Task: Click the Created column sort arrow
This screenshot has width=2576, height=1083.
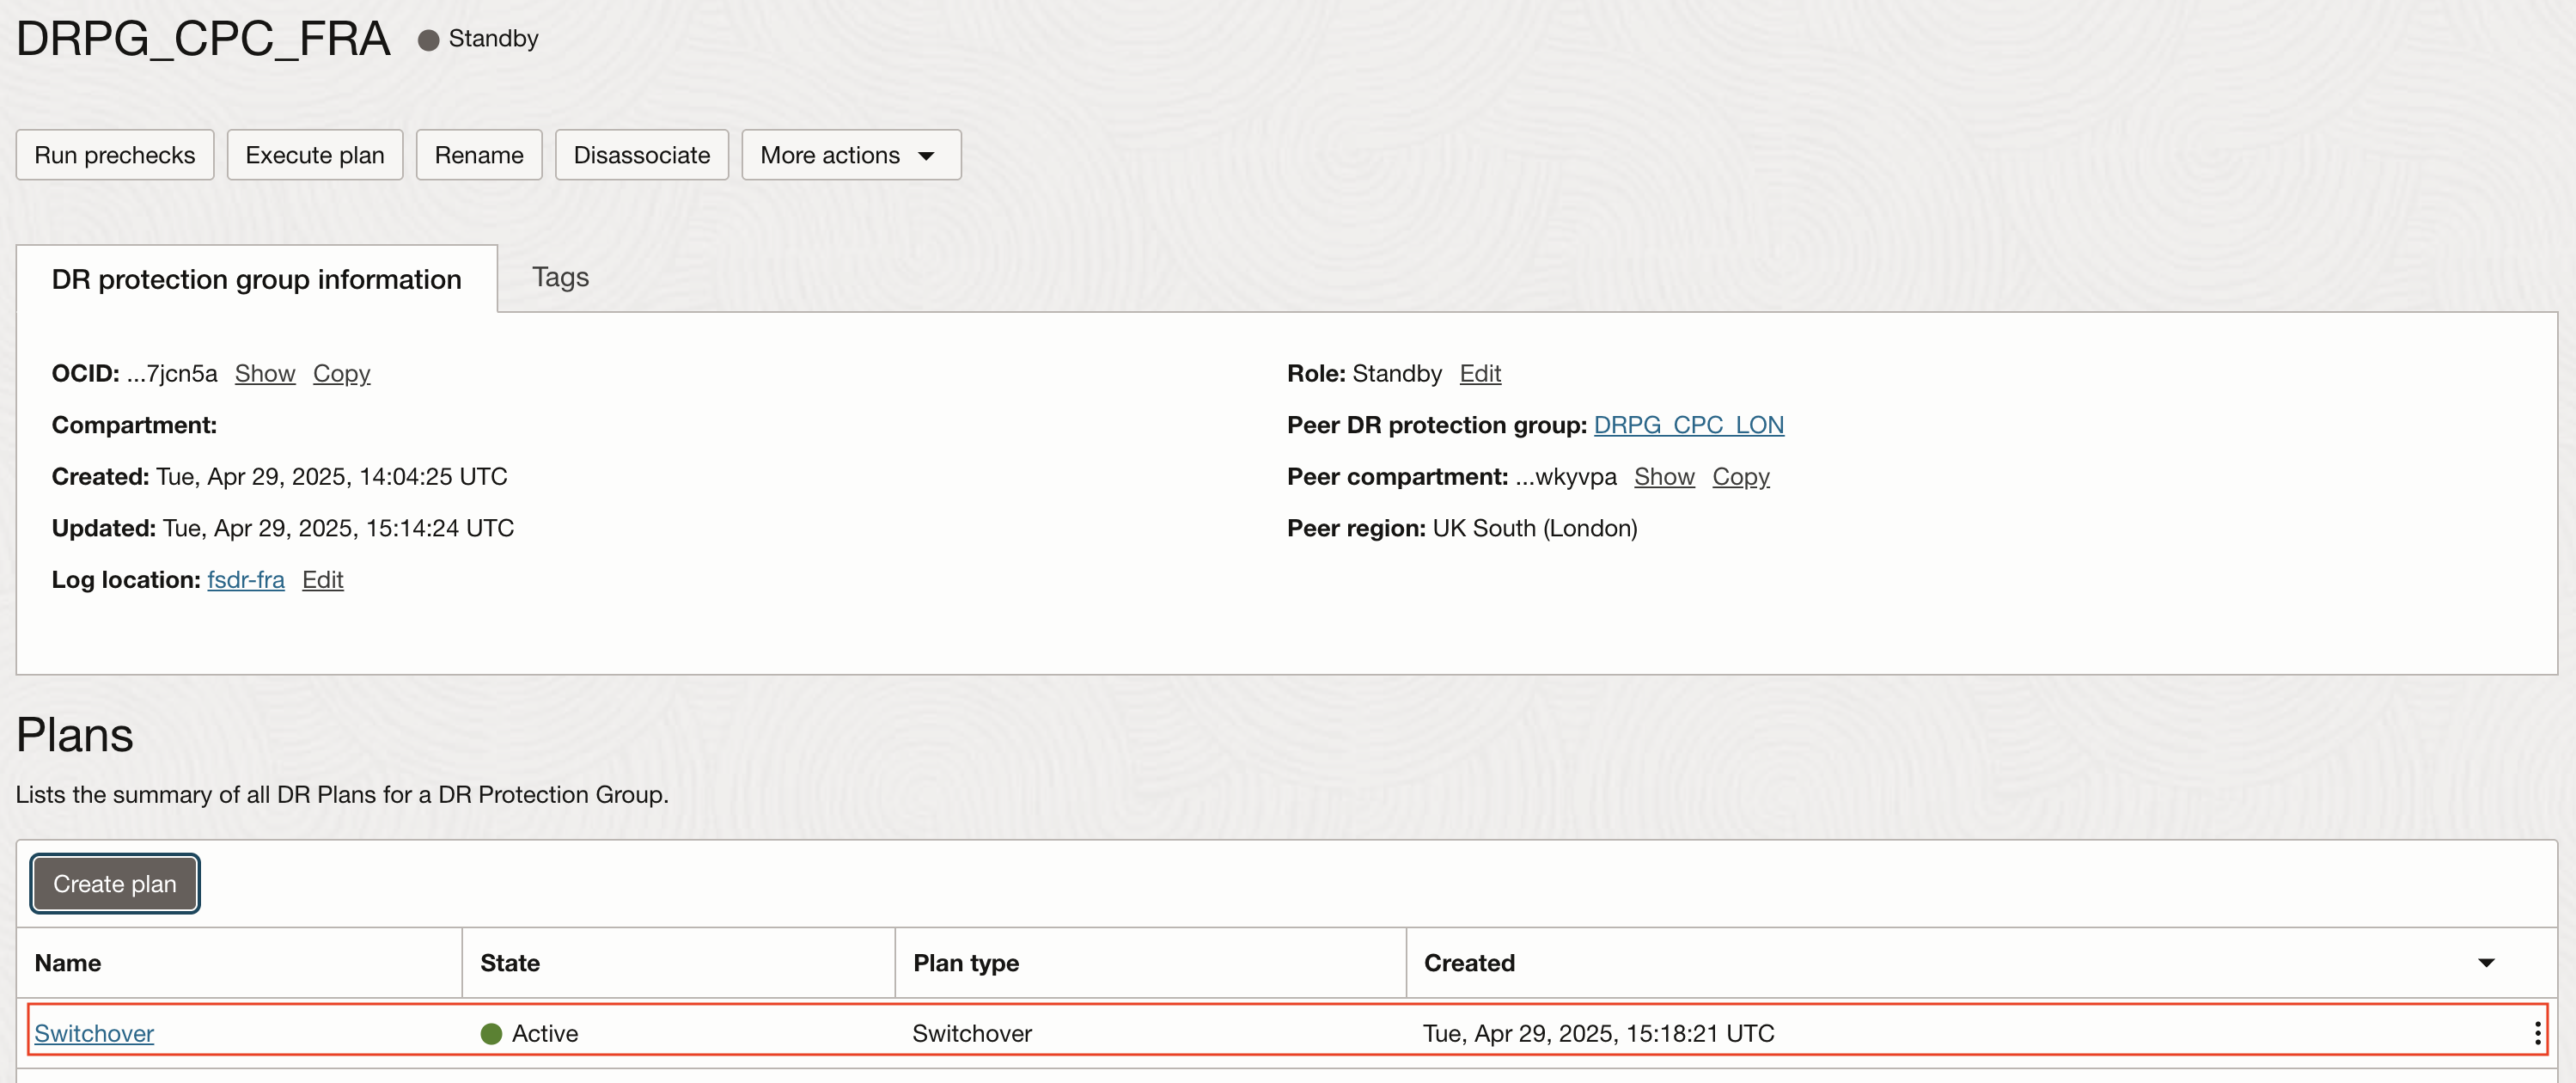Action: (x=2486, y=963)
